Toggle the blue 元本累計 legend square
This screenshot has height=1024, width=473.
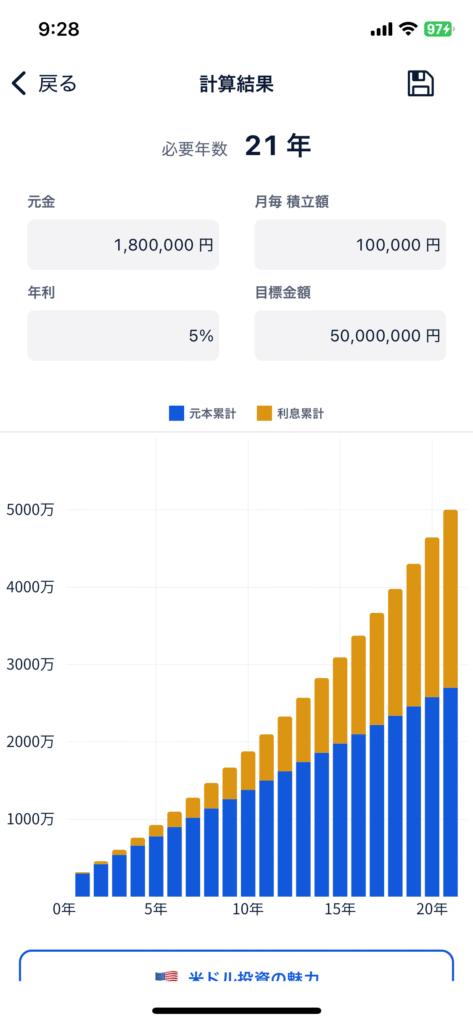[x=176, y=413]
